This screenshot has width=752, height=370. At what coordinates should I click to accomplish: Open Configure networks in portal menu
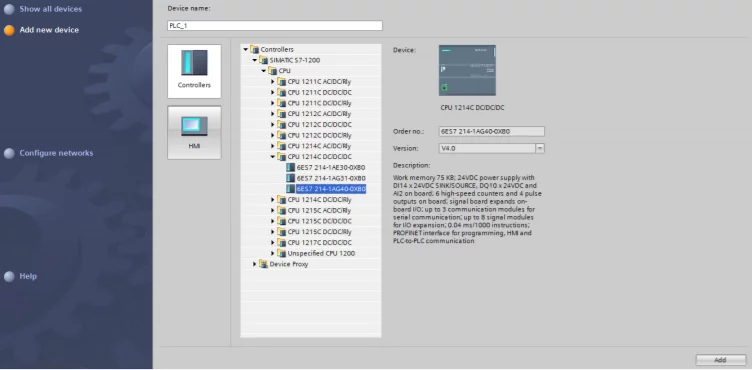pos(56,153)
